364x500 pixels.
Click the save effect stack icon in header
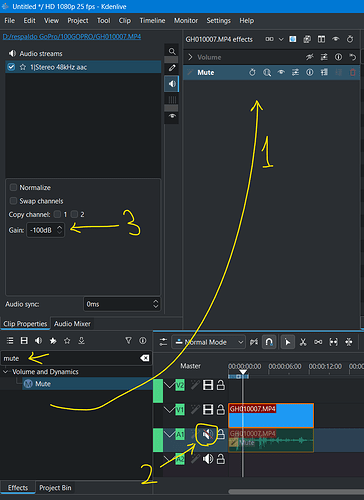click(x=307, y=39)
